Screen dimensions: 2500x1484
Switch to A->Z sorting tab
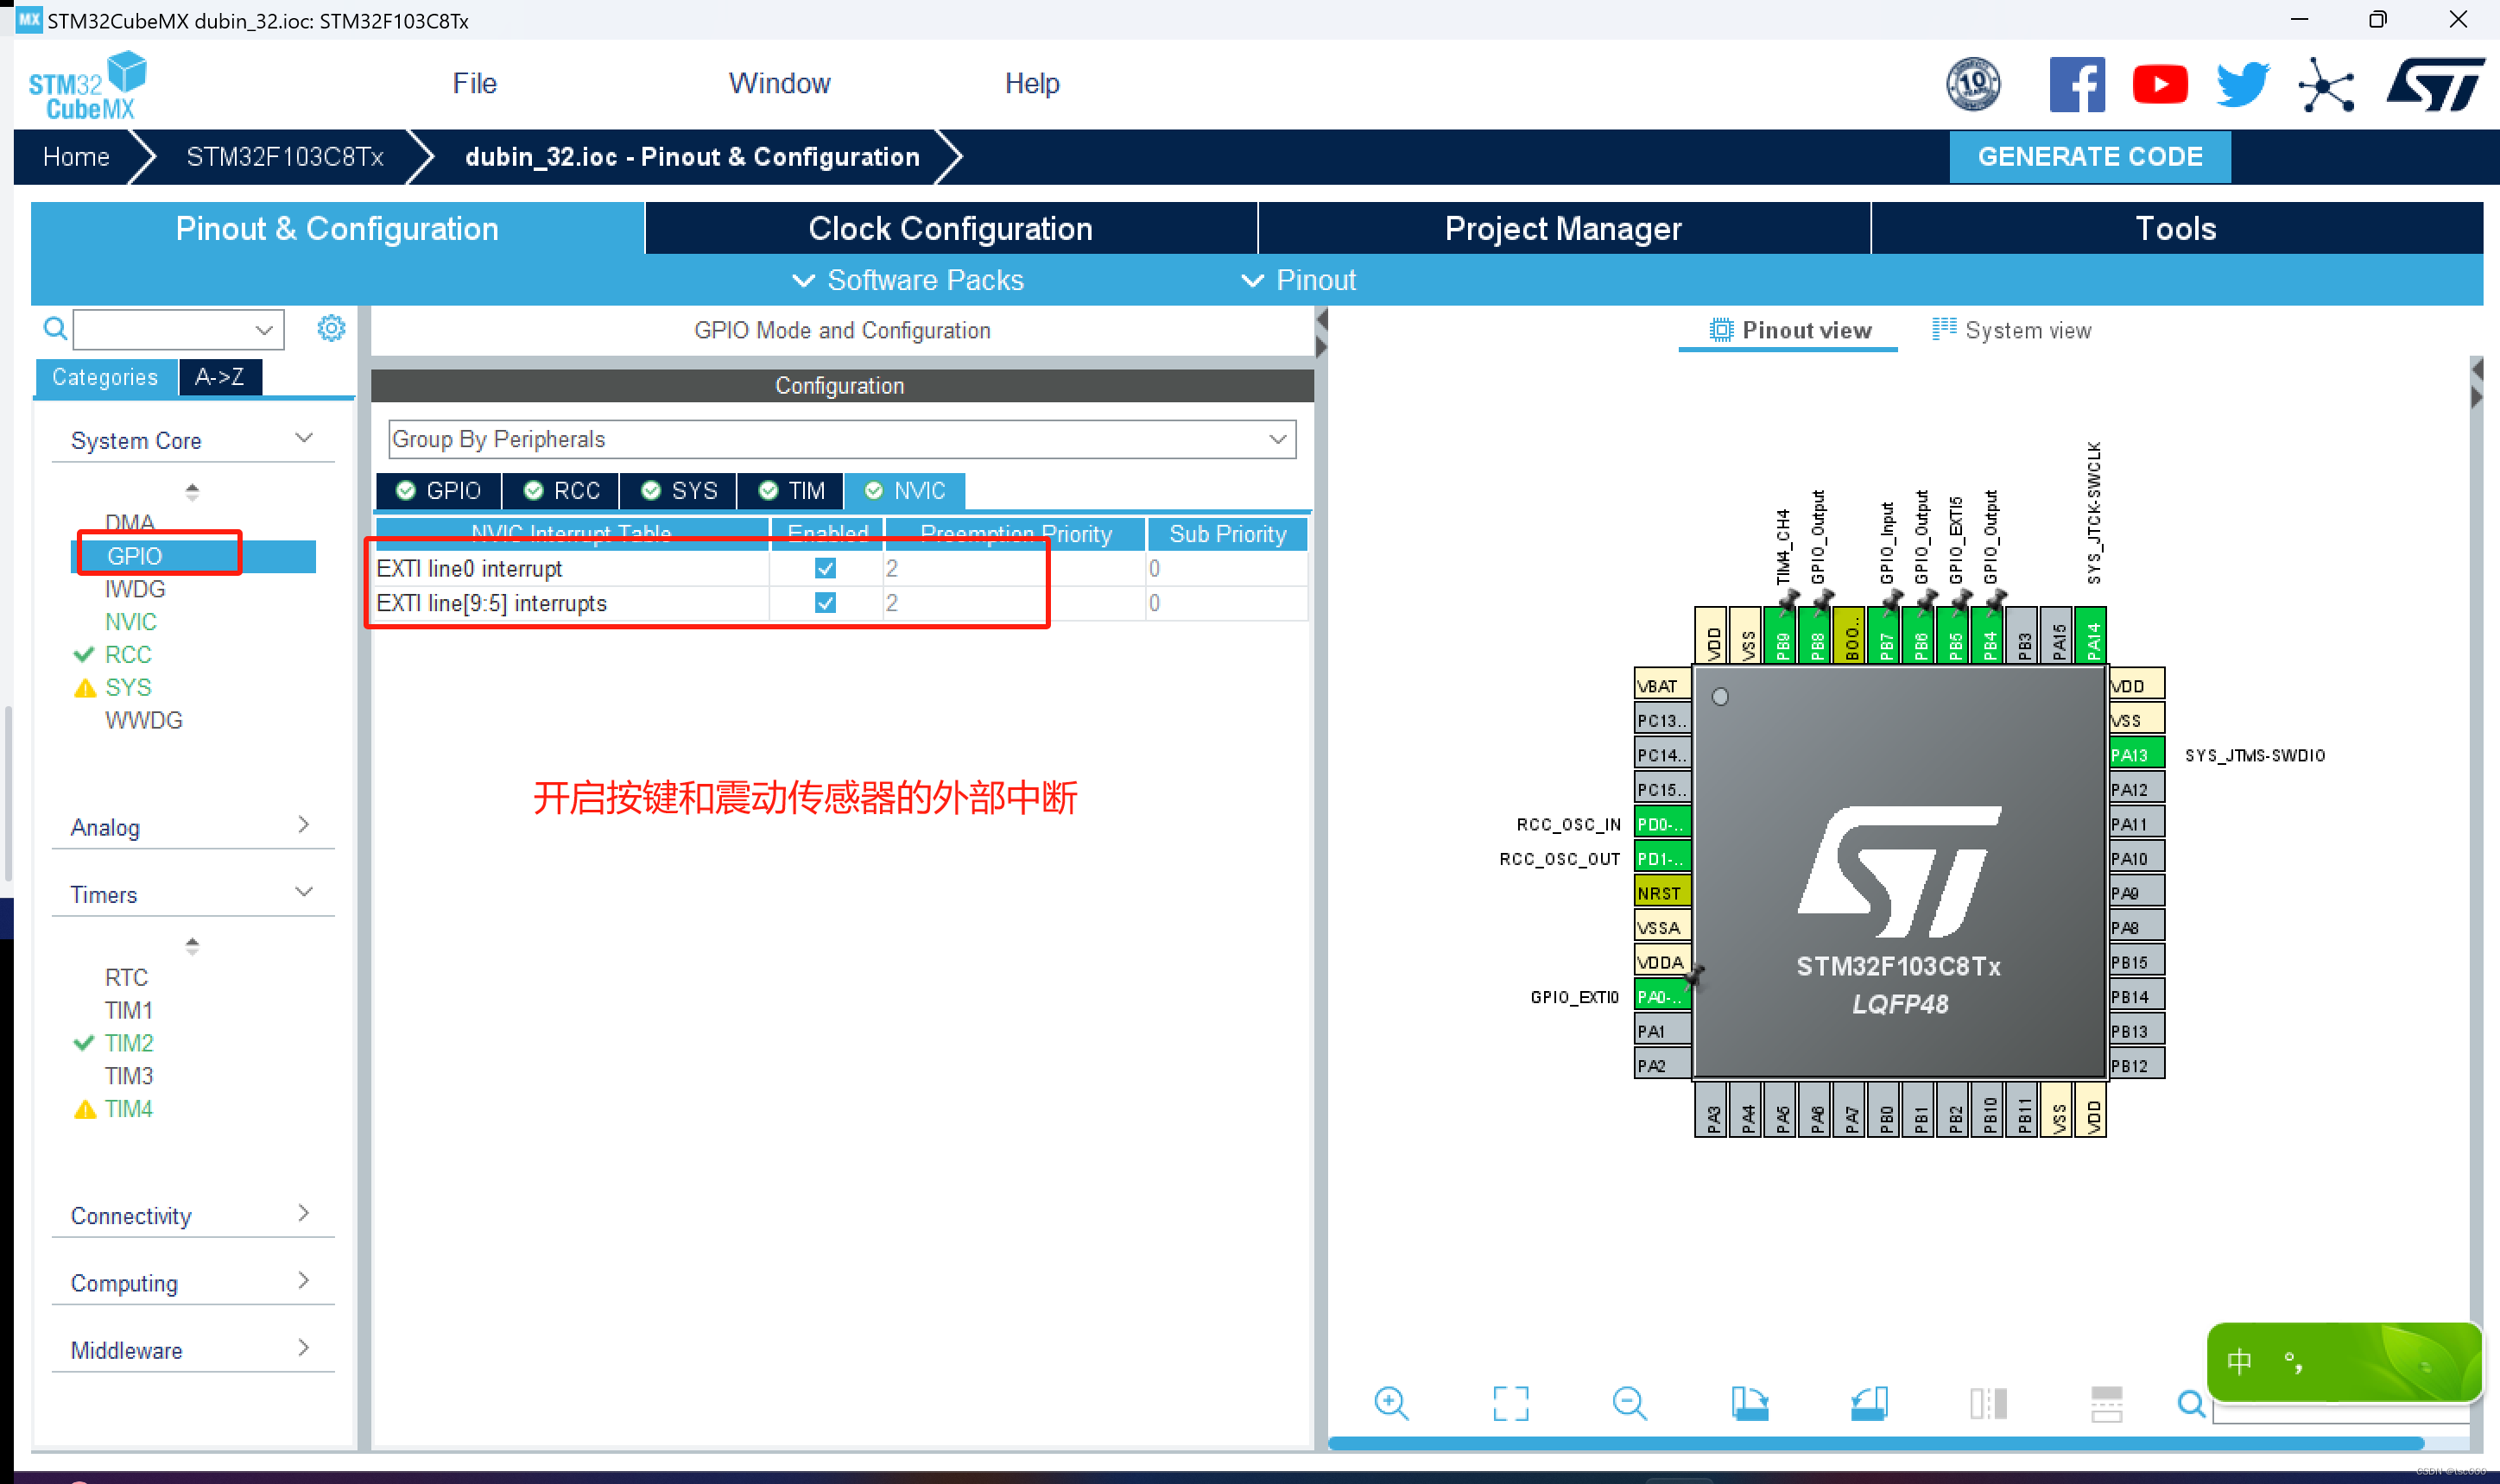(220, 377)
